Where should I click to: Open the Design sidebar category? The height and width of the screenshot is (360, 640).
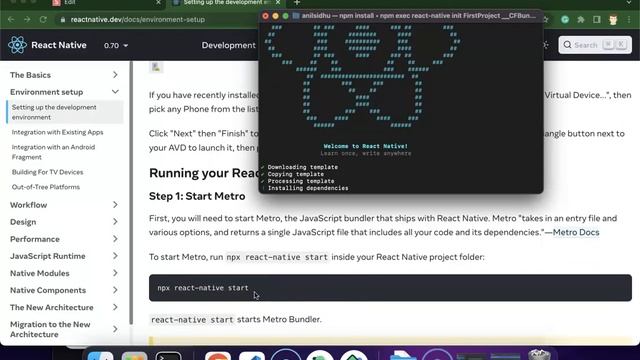pyautogui.click(x=23, y=222)
